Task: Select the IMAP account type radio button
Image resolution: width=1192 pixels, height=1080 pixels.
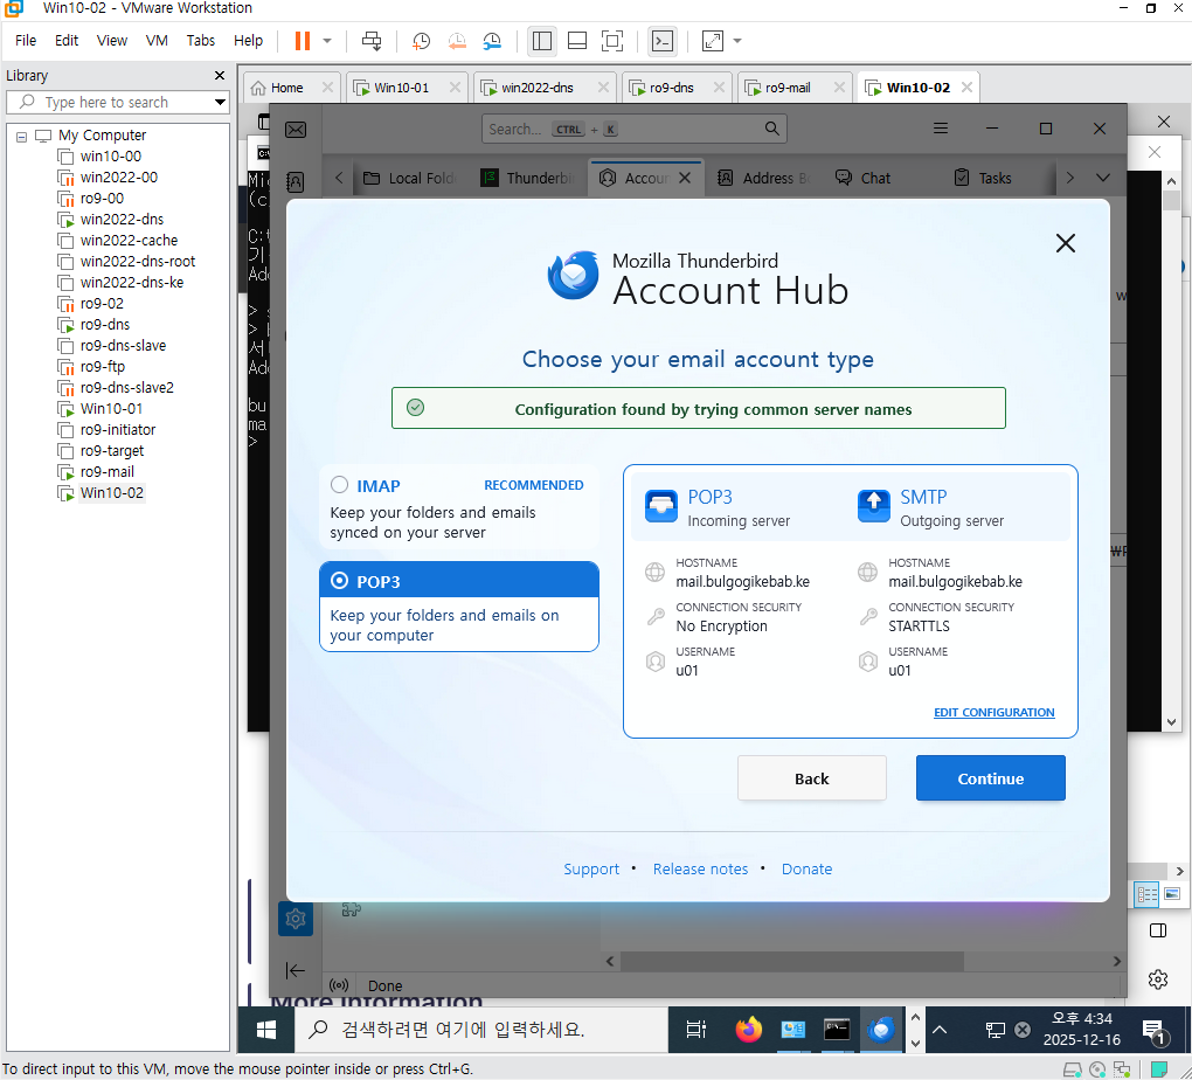Action: click(339, 484)
